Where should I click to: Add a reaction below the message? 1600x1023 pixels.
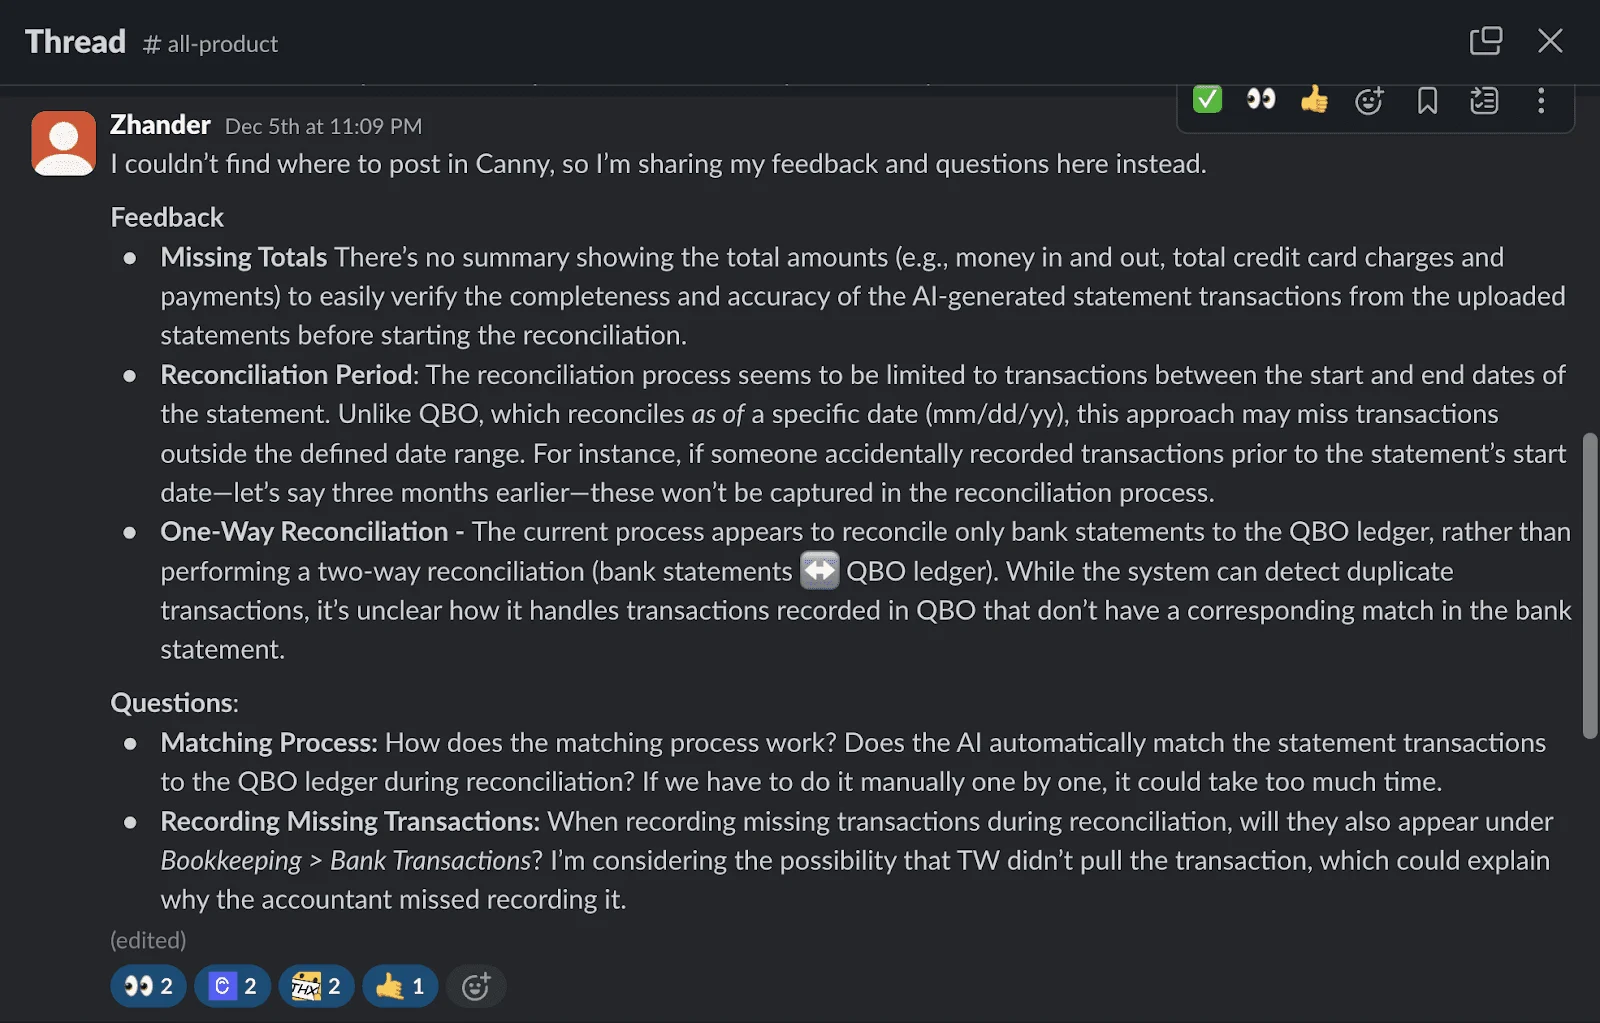pos(476,987)
